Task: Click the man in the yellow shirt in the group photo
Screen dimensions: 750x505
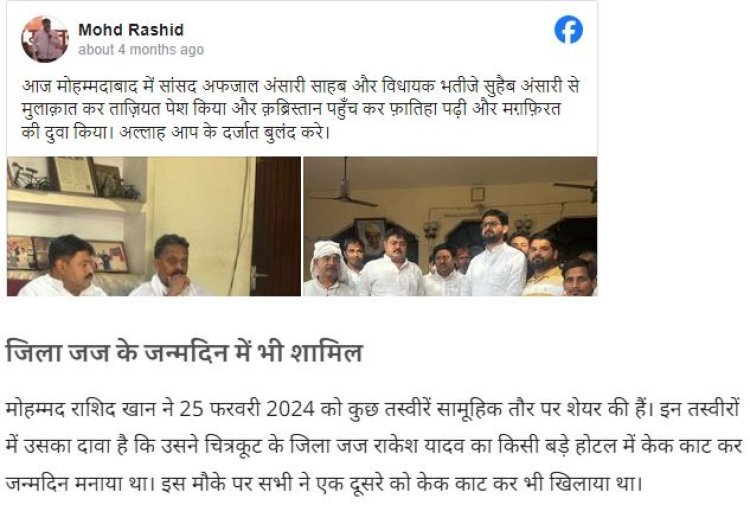Action: point(545,265)
